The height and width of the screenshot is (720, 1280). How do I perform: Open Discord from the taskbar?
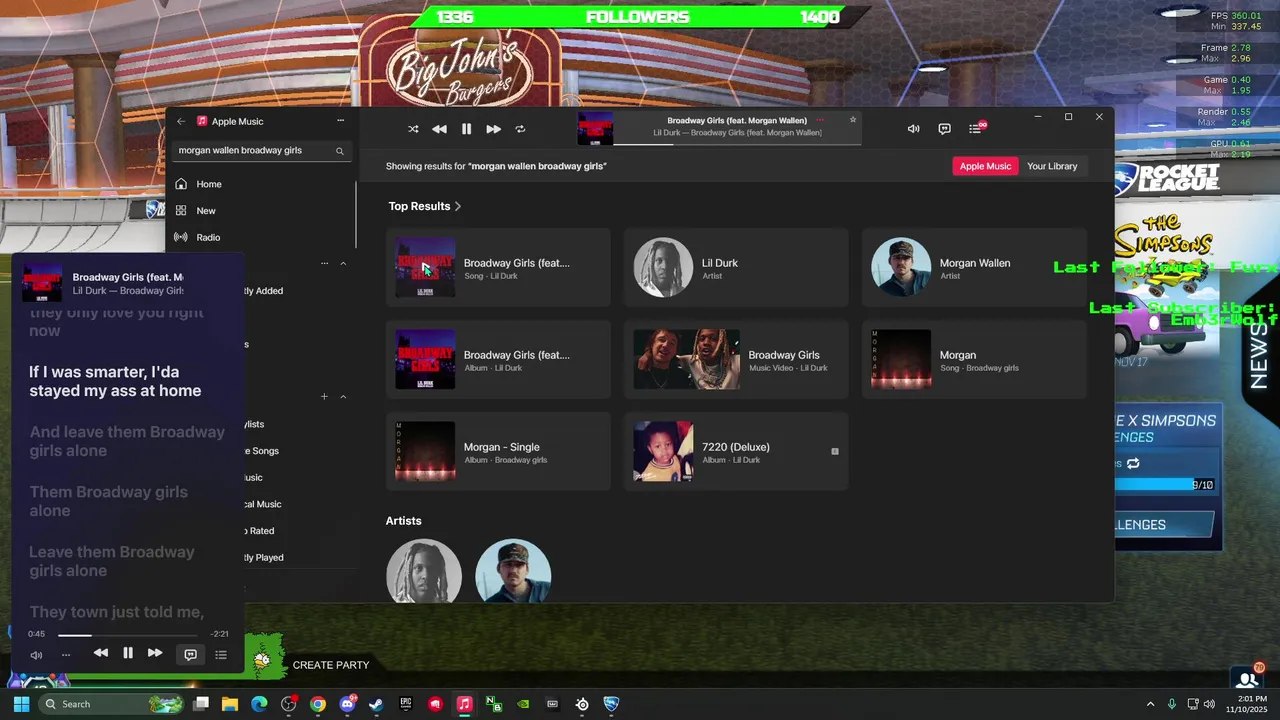click(x=347, y=704)
